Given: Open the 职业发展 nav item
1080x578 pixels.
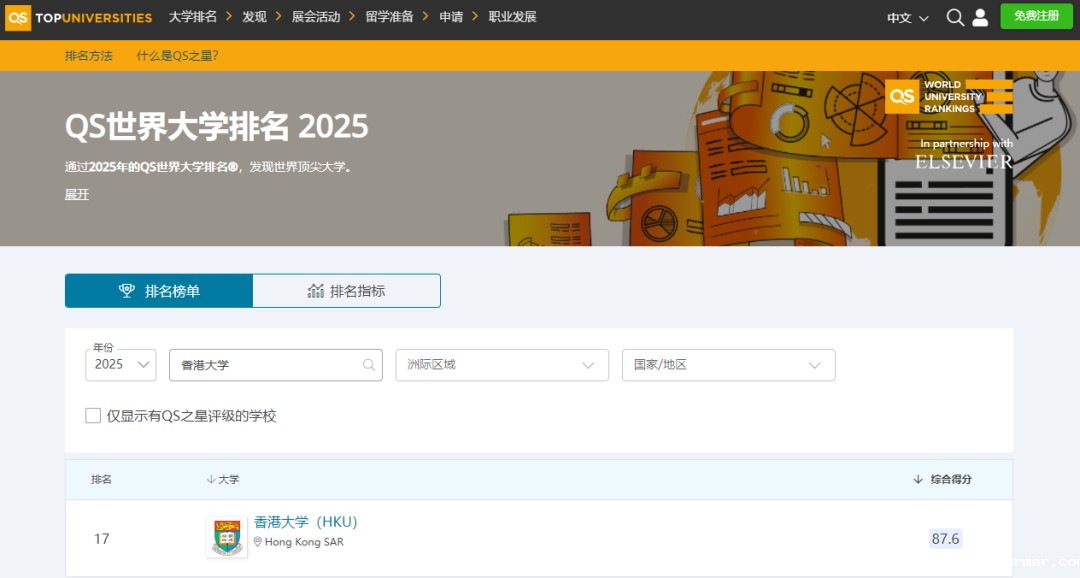Looking at the screenshot, I should (x=512, y=17).
